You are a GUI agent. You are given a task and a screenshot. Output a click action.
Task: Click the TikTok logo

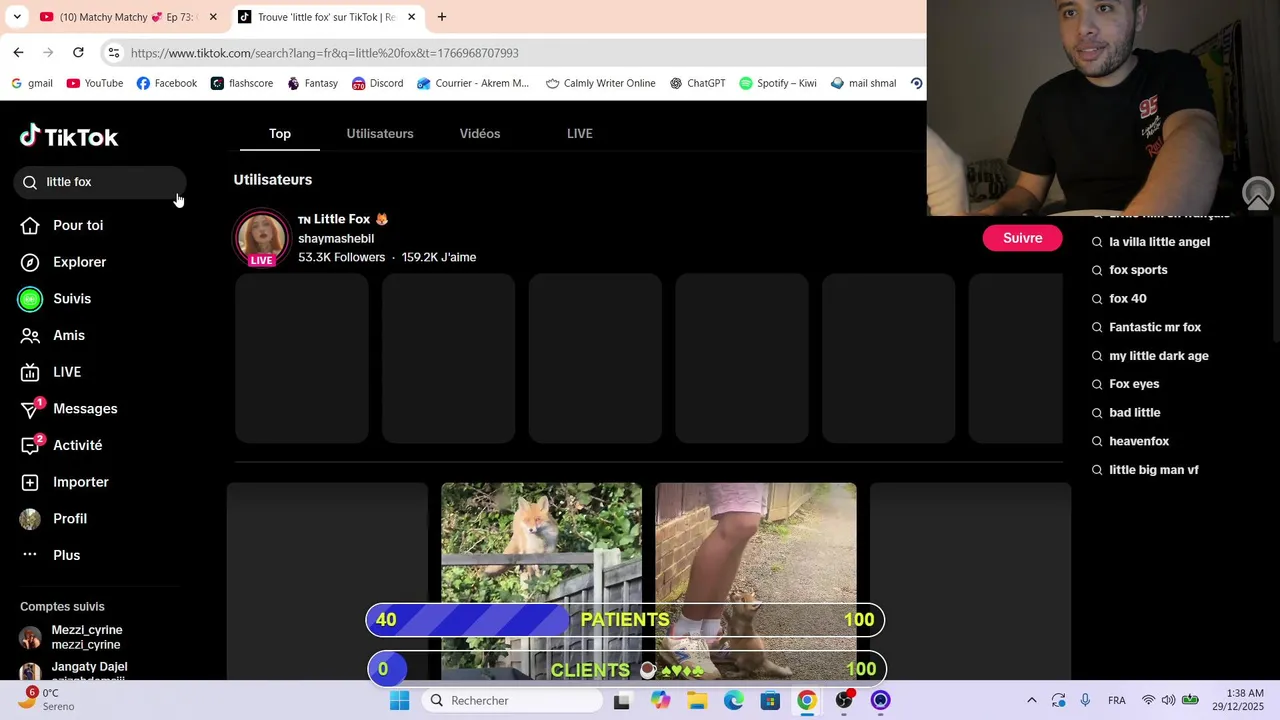coord(69,136)
